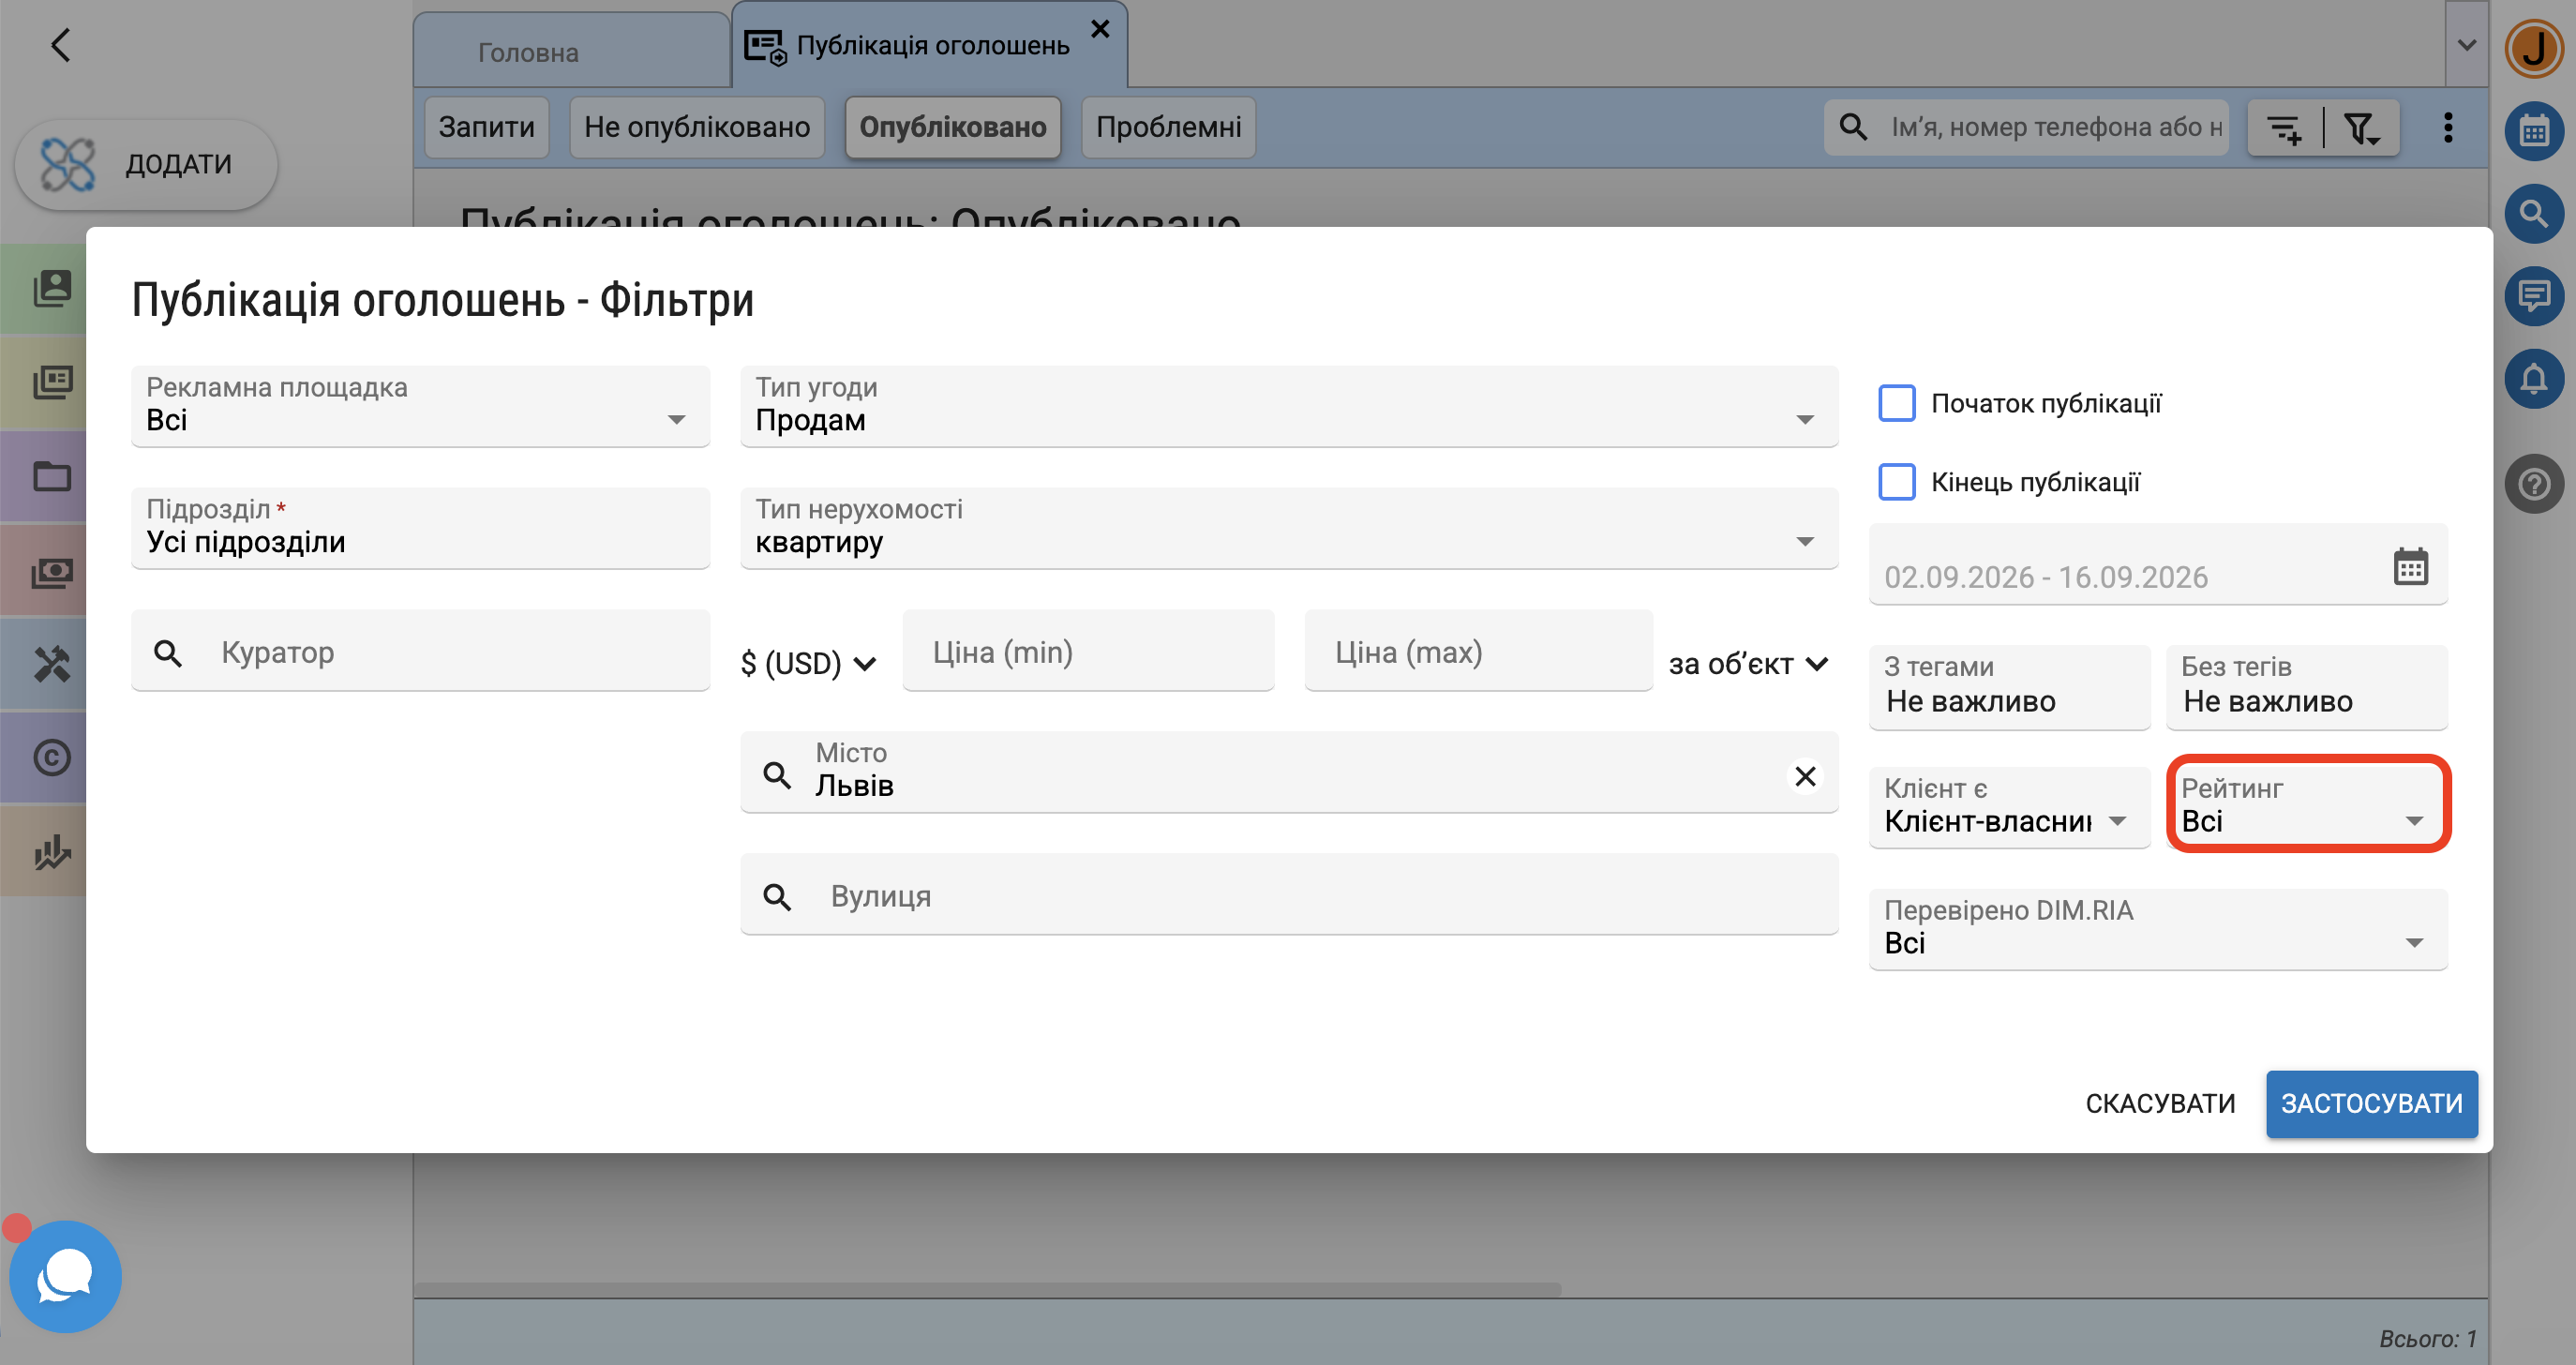The width and height of the screenshot is (2576, 1365).
Task: Click the back arrow icon
Action: pos(60,45)
